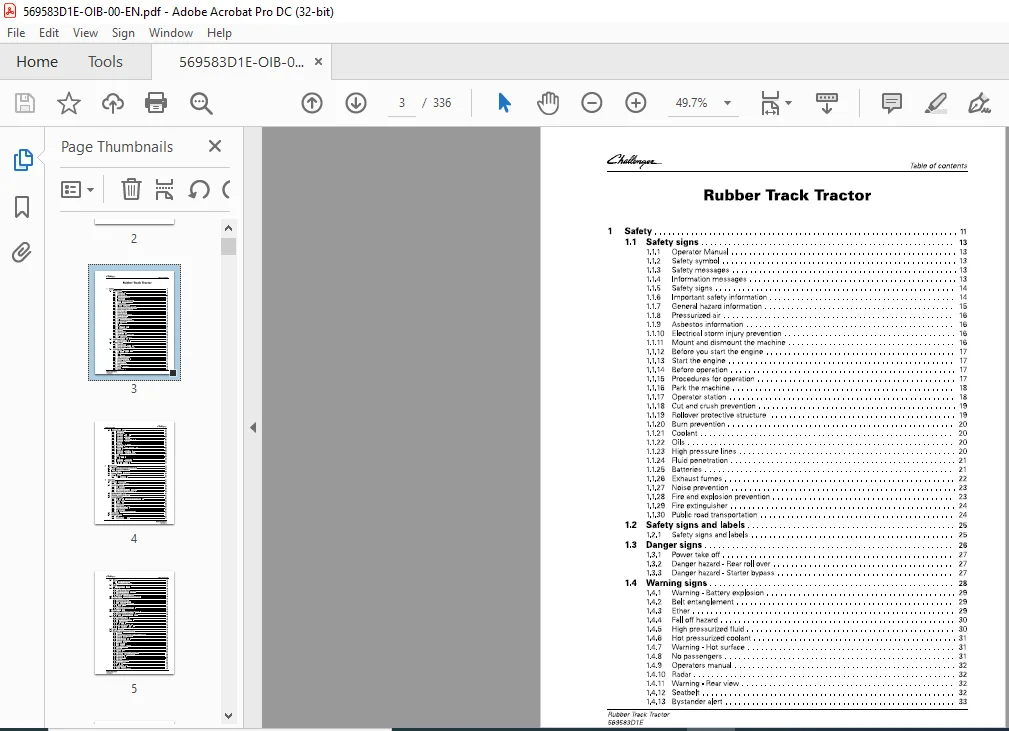Screen dimensions: 1009x731
Task: Click the page number input field
Action: 402,103
